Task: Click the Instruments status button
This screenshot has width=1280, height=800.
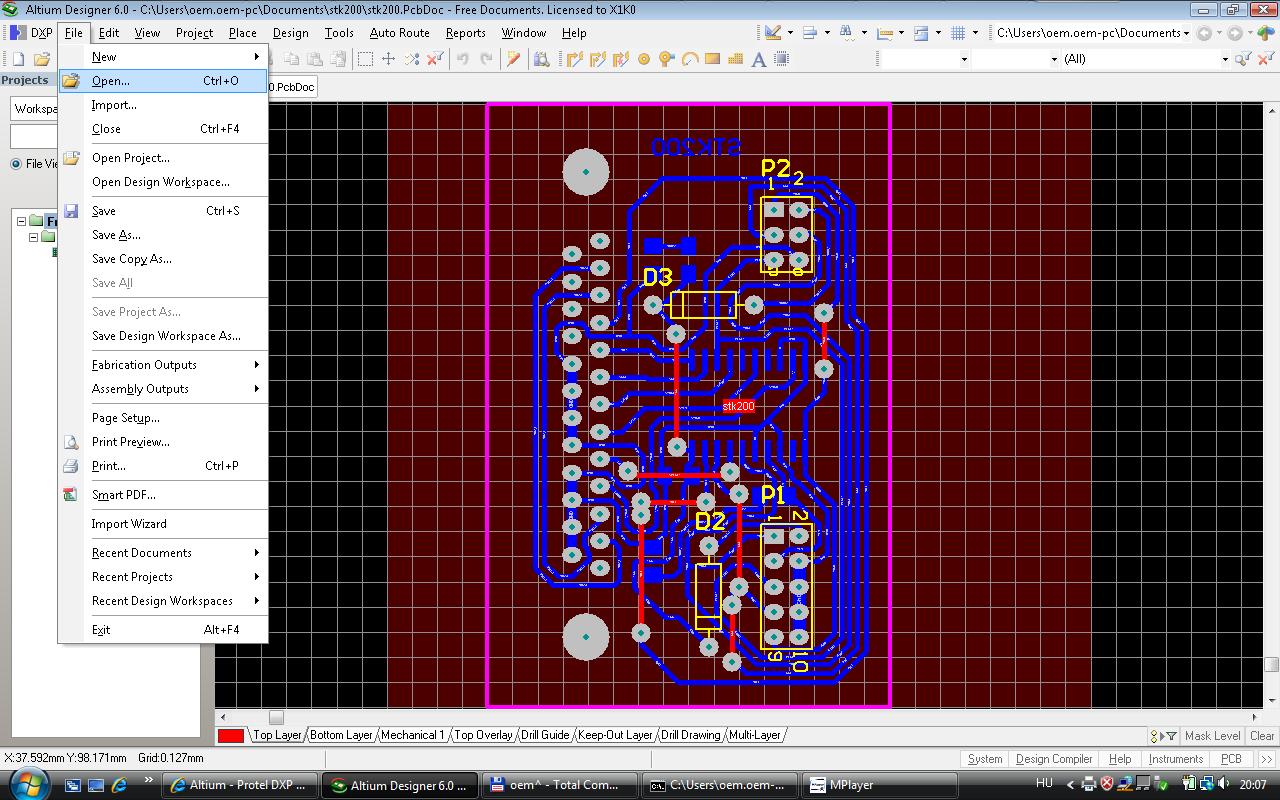Action: click(x=1176, y=759)
